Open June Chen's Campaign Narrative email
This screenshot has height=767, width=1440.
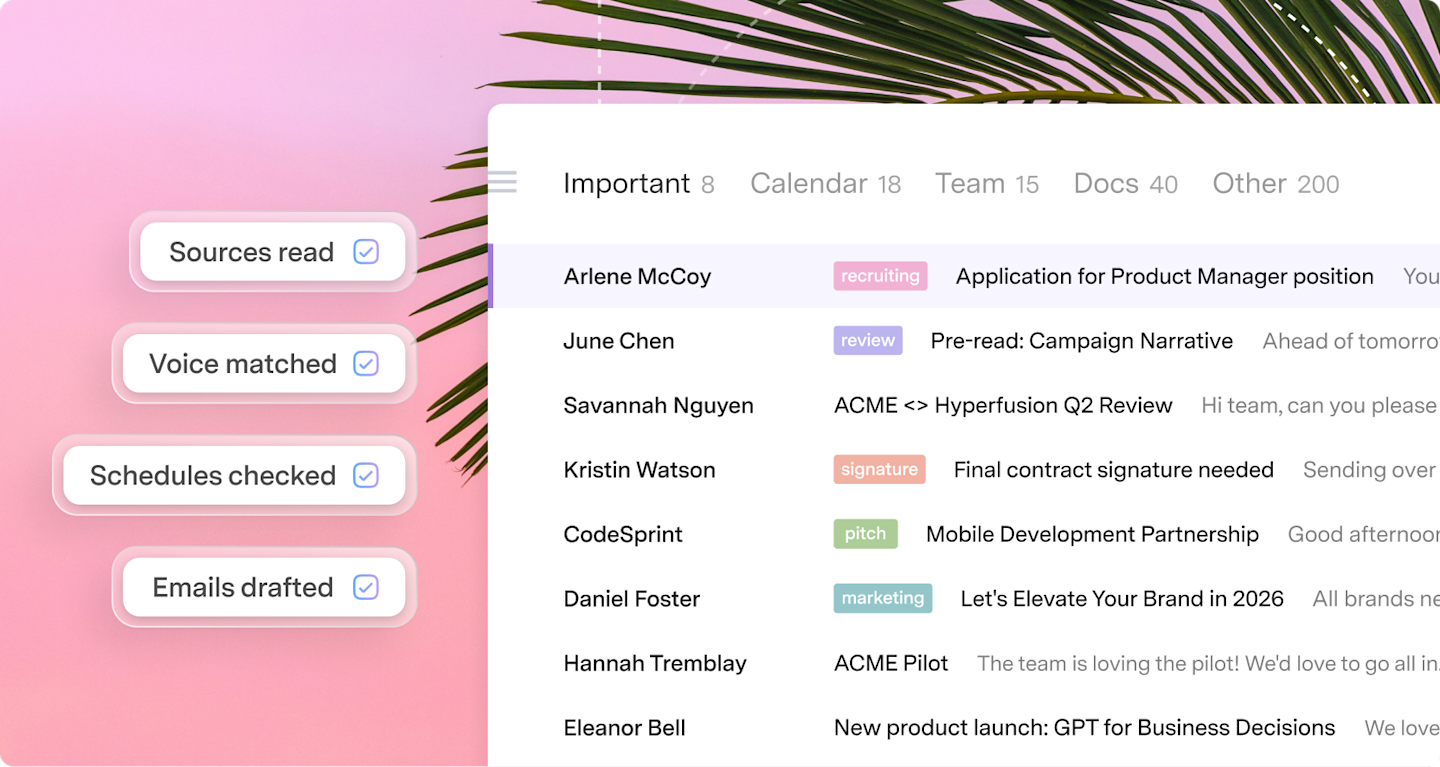tap(964, 341)
